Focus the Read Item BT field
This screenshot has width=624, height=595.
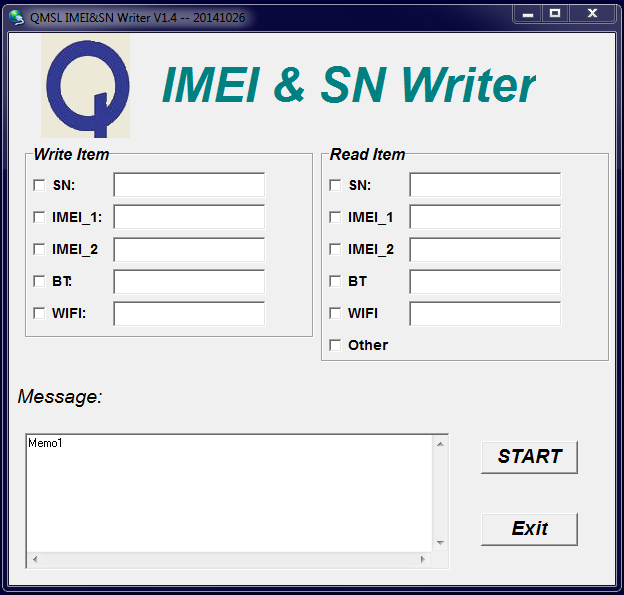[485, 282]
